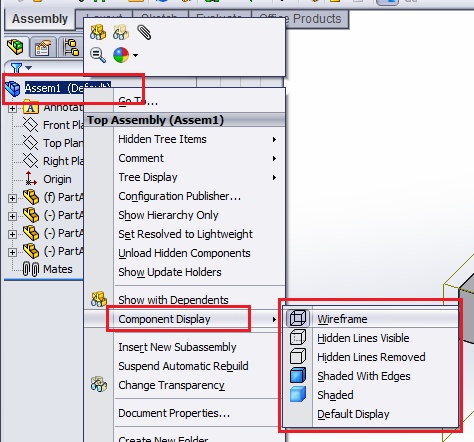Choose Go To menu entry
The height and width of the screenshot is (442, 474).
pos(199,101)
